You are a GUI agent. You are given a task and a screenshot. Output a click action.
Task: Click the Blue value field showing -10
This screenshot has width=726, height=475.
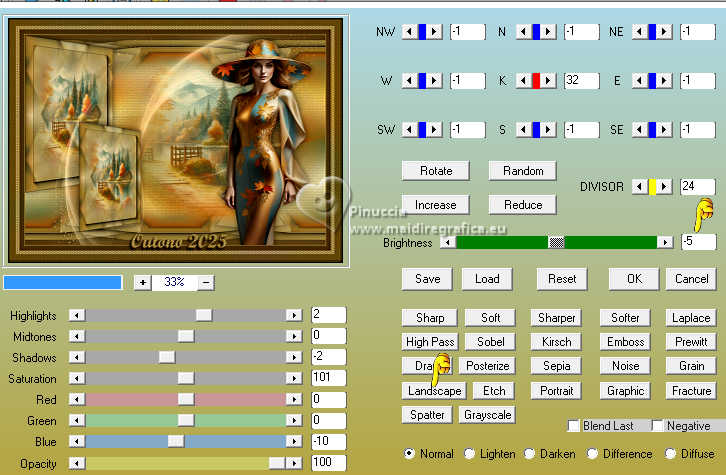(329, 441)
